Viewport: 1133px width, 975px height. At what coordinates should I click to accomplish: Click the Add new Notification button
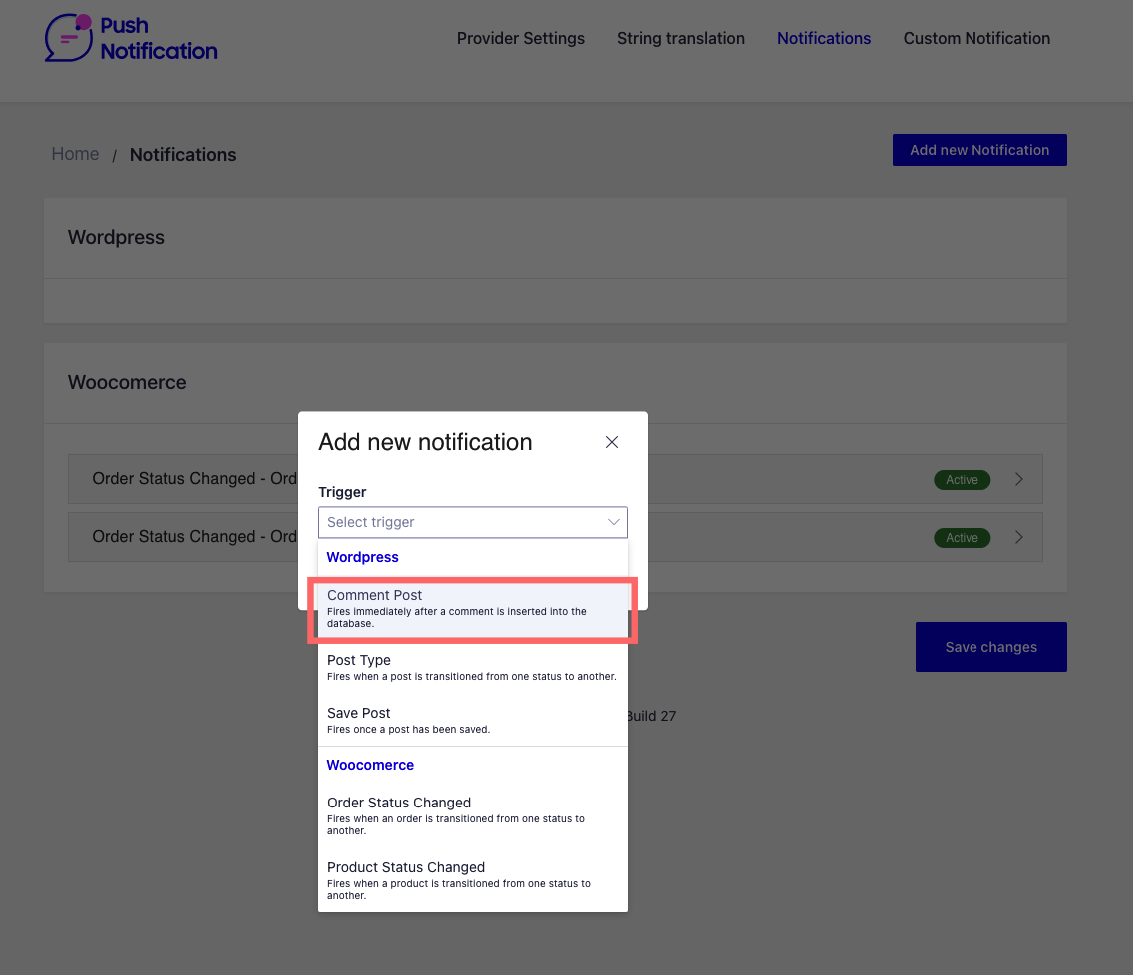coord(979,149)
